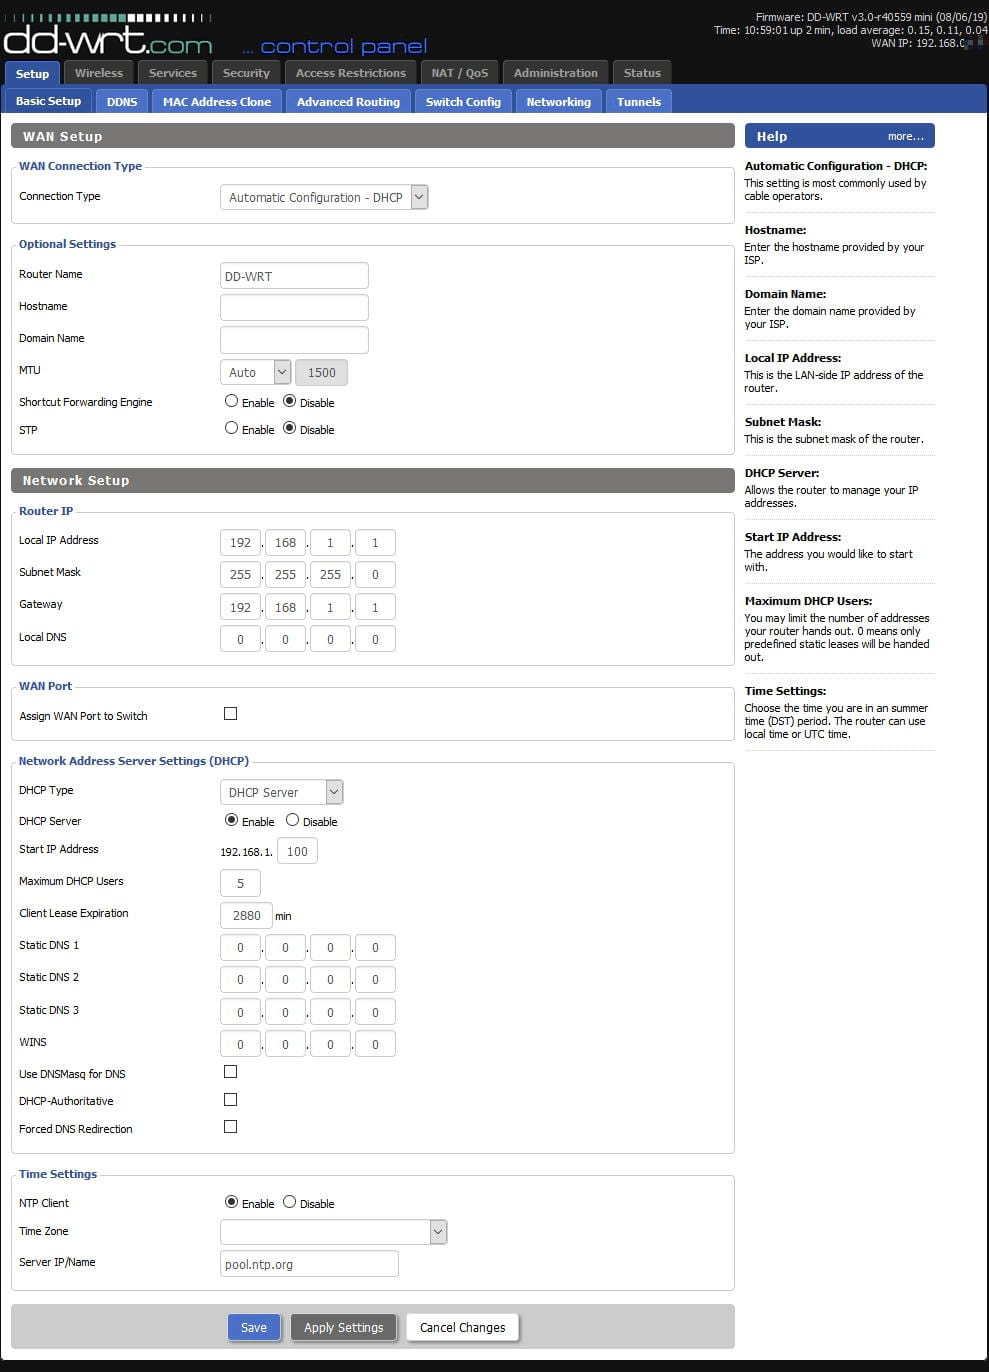Click the Cancel Changes button
Image resolution: width=989 pixels, height=1372 pixels.
pos(462,1327)
